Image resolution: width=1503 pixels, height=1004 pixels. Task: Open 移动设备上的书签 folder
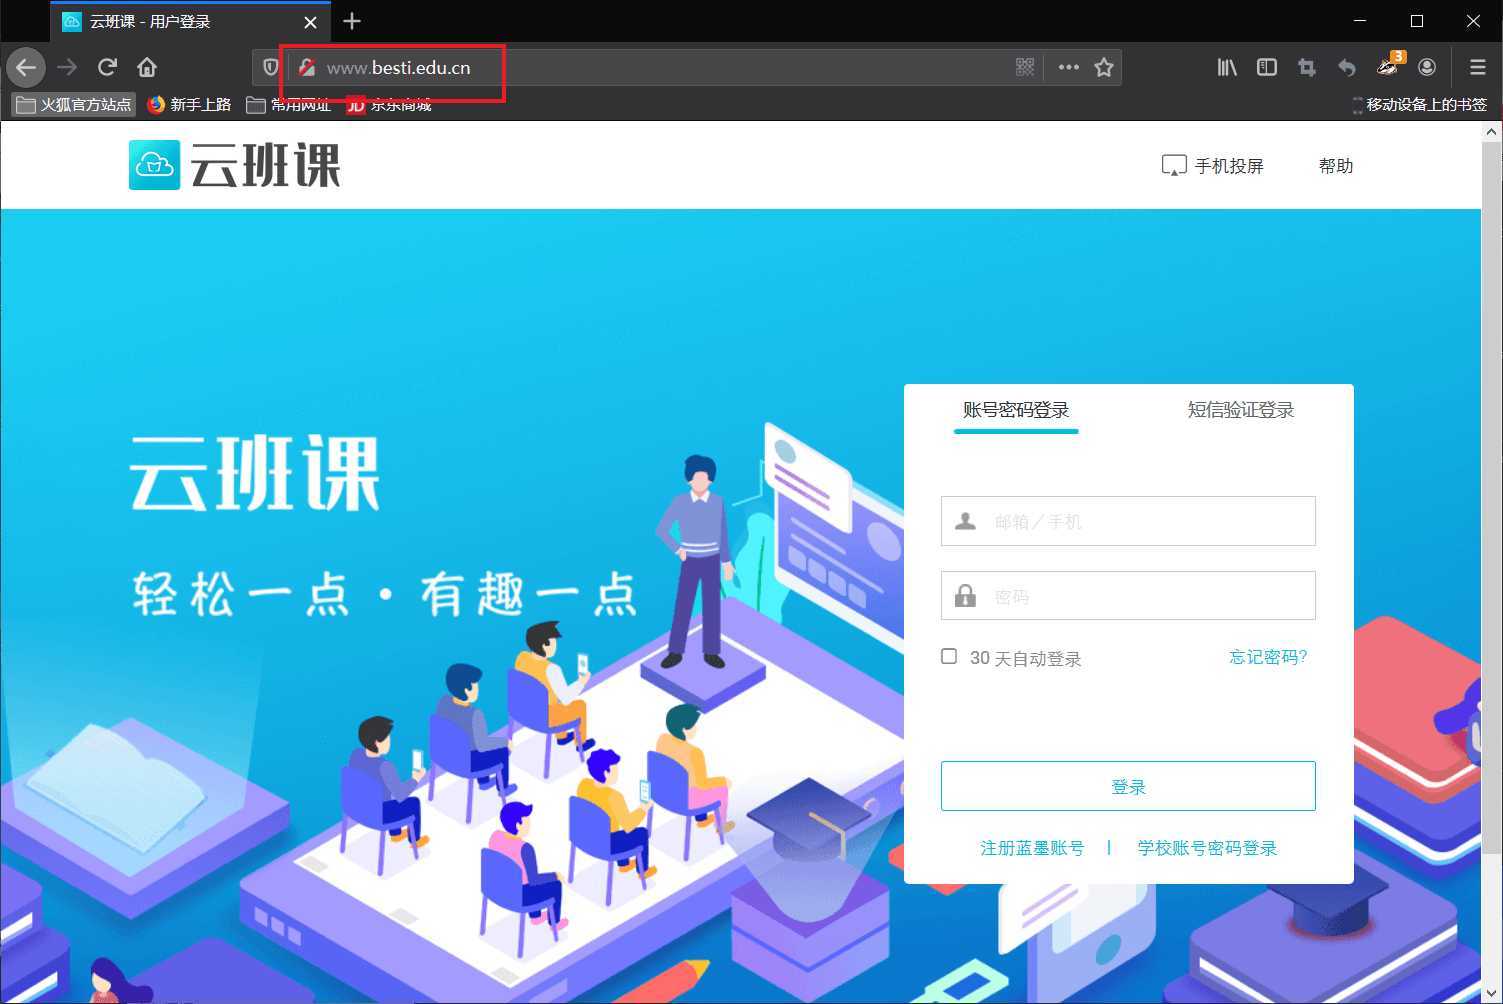[x=1420, y=104]
